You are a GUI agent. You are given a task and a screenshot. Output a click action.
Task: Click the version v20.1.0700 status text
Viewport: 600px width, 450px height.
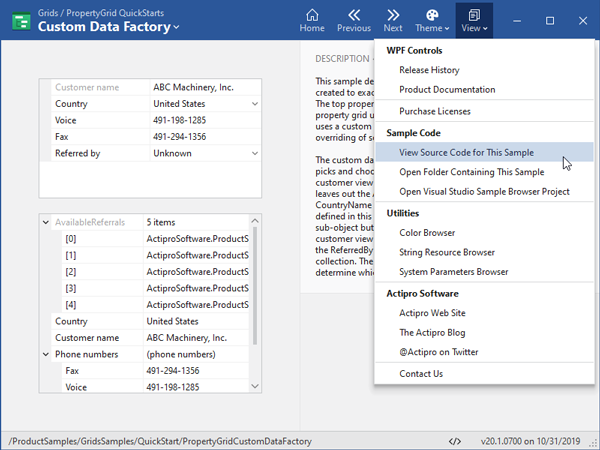[530, 441]
